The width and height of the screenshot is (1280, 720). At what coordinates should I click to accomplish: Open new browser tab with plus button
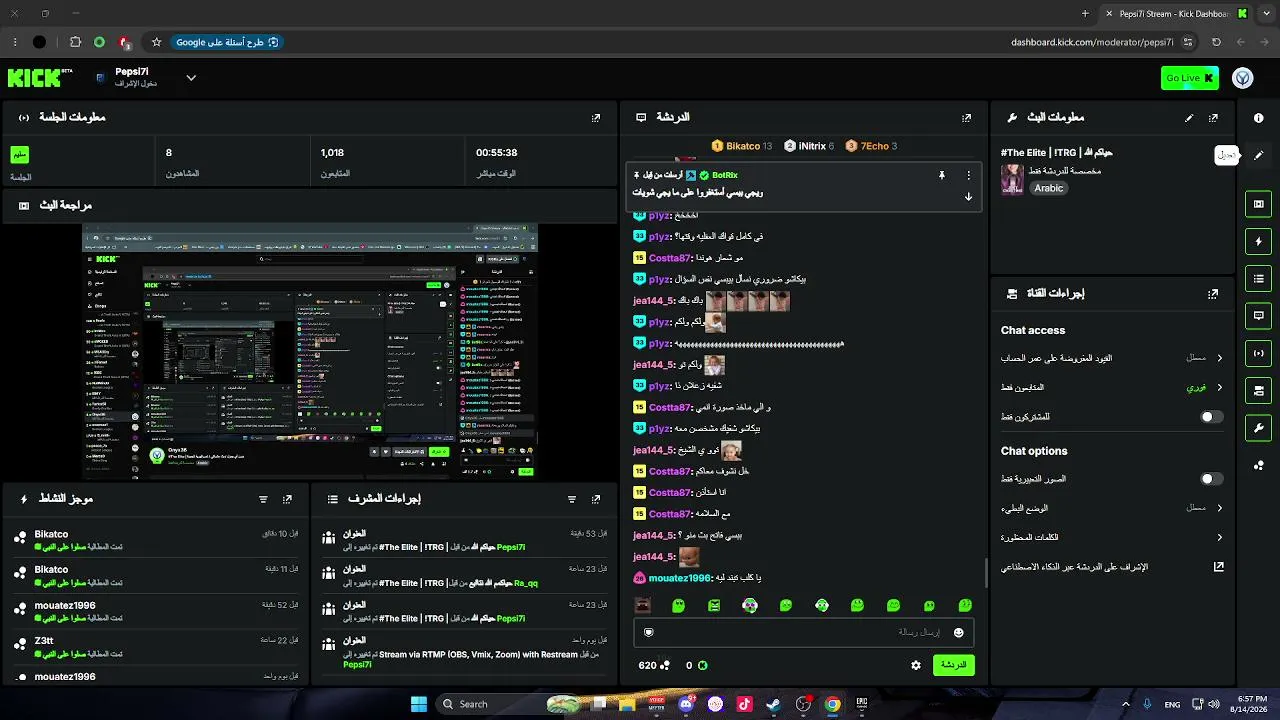tap(1085, 14)
